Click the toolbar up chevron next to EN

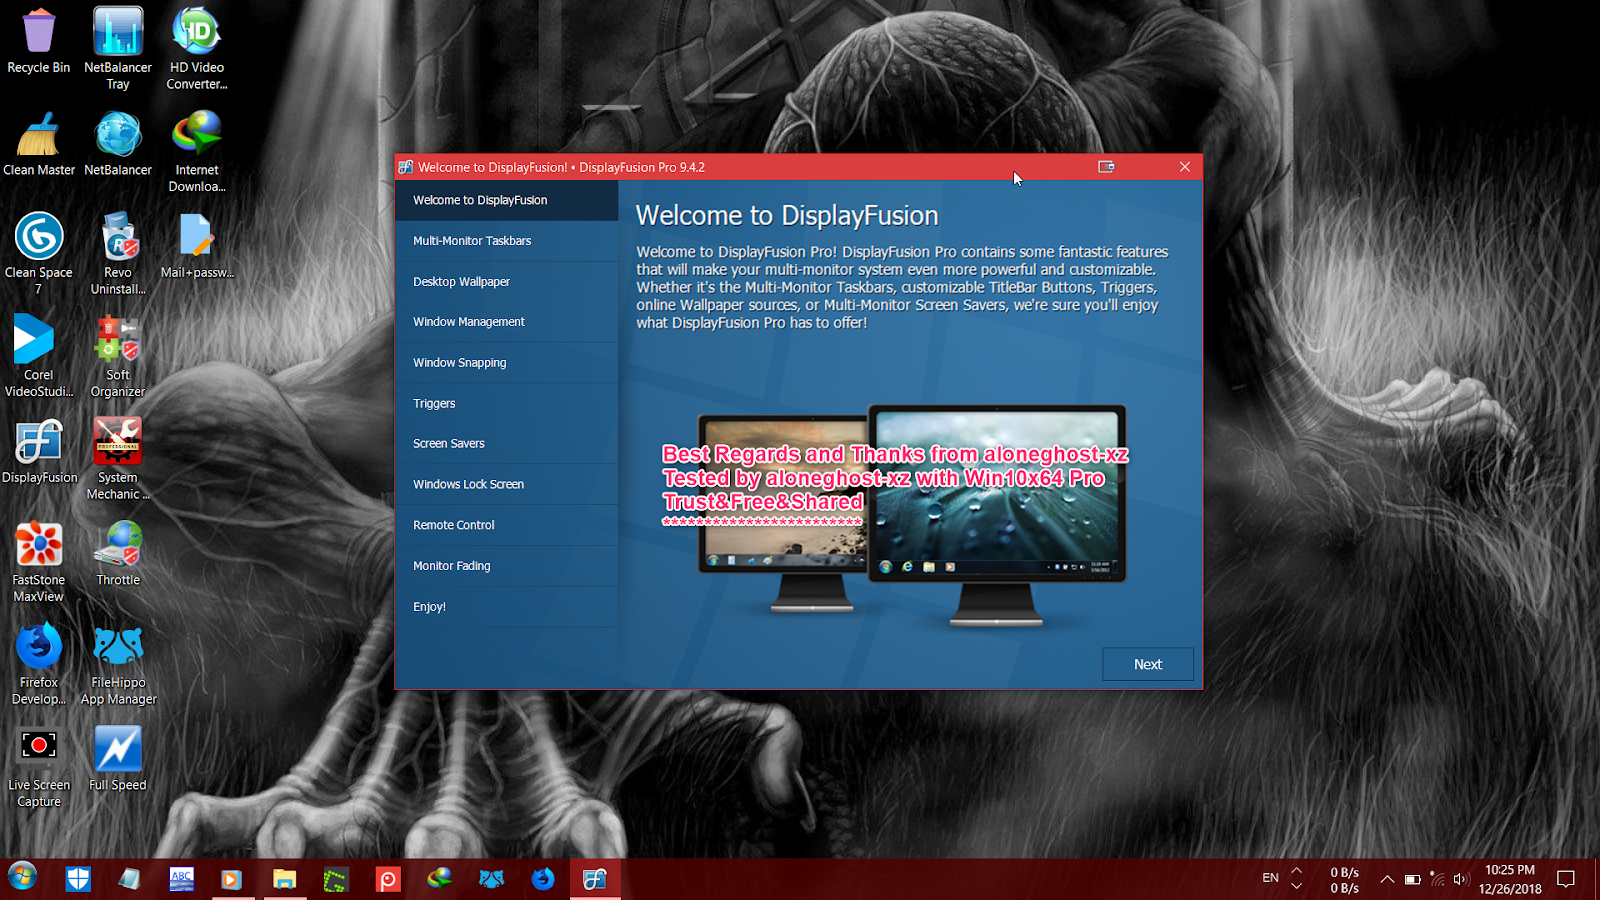[1297, 871]
